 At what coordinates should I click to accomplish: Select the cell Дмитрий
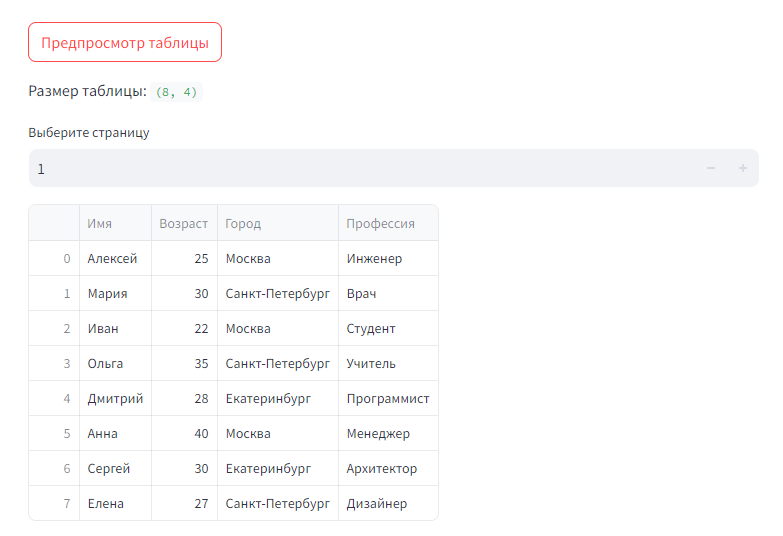pos(115,398)
